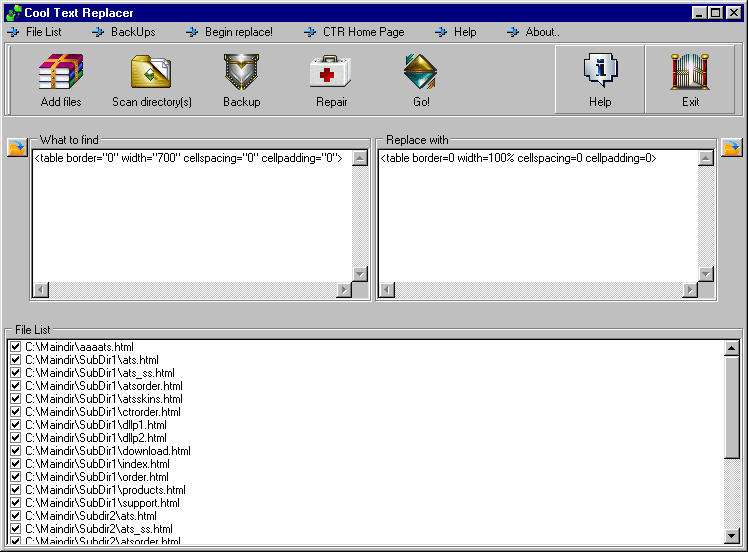Uncheck C:\Maindir\SubDir1\ats.html
748x552 pixels.
[15, 360]
